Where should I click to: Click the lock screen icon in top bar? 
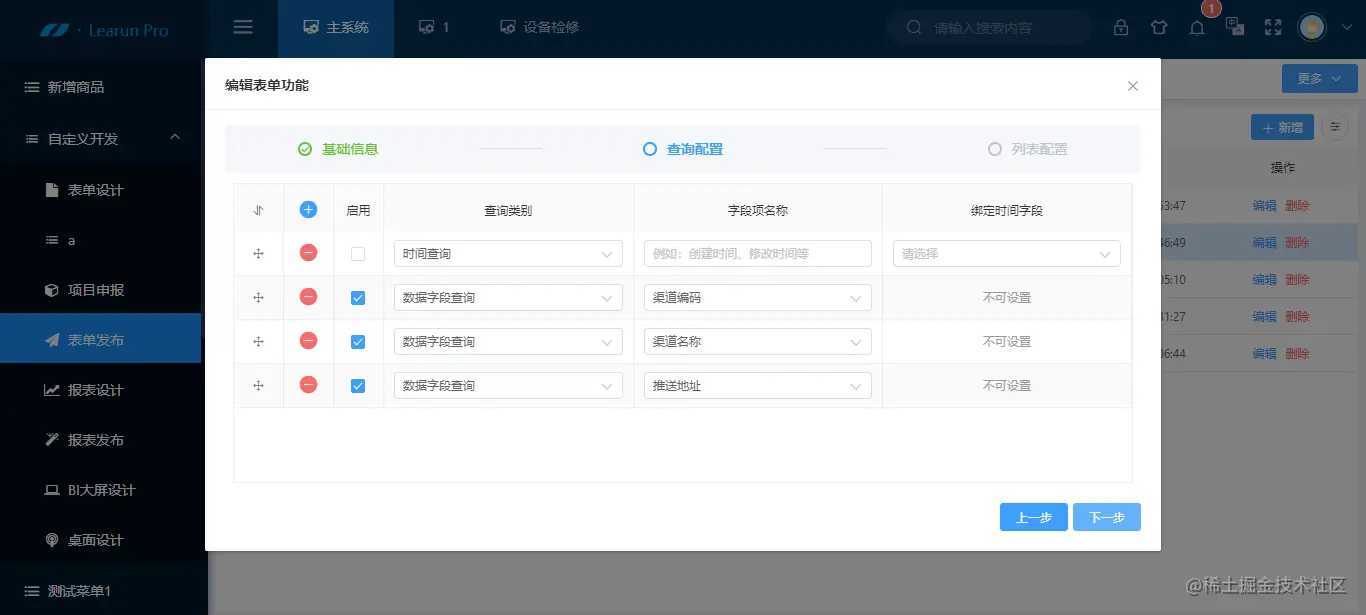1121,27
